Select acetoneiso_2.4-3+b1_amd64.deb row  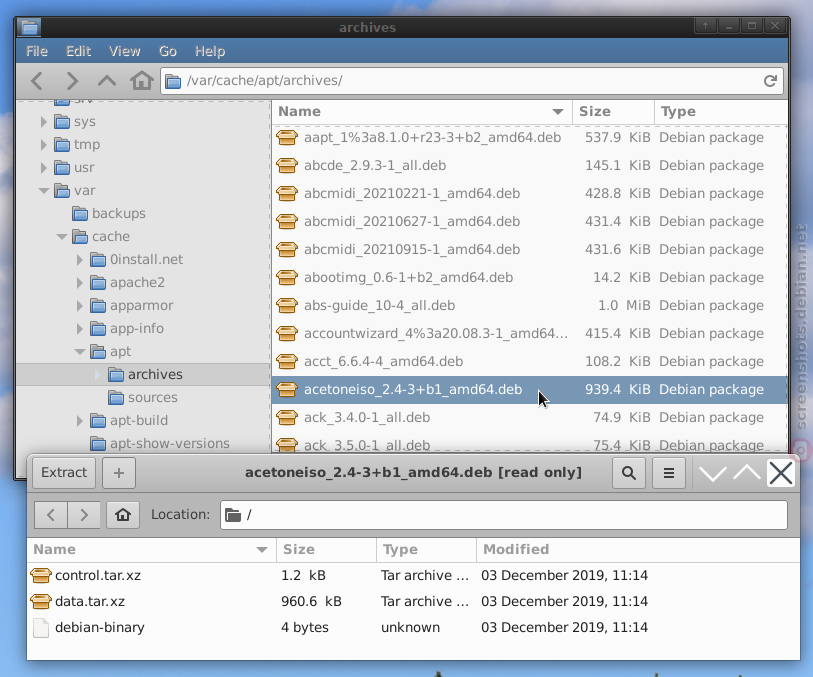[x=529, y=389]
